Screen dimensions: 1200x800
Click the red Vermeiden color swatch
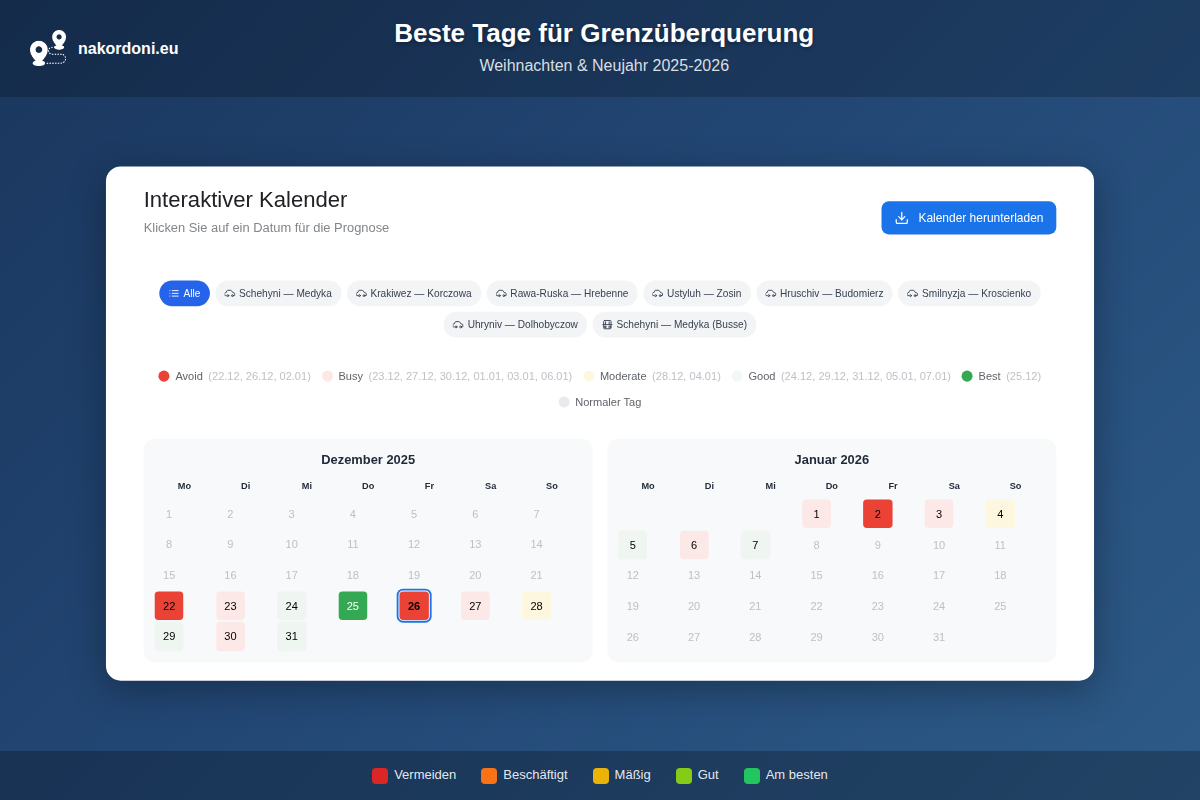coord(380,776)
